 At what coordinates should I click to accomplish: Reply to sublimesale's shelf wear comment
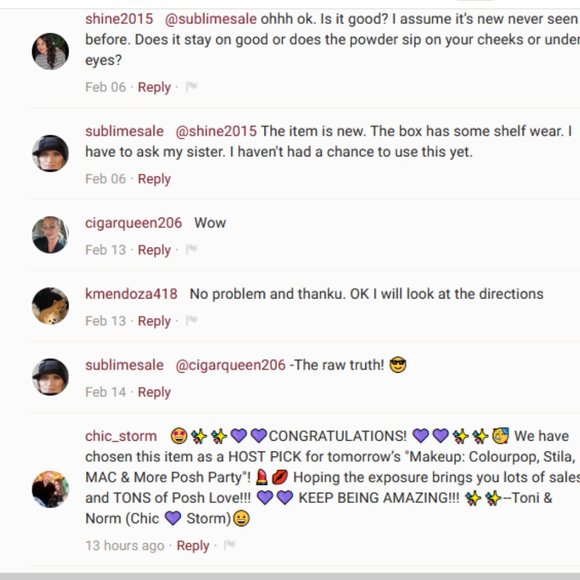coord(154,179)
